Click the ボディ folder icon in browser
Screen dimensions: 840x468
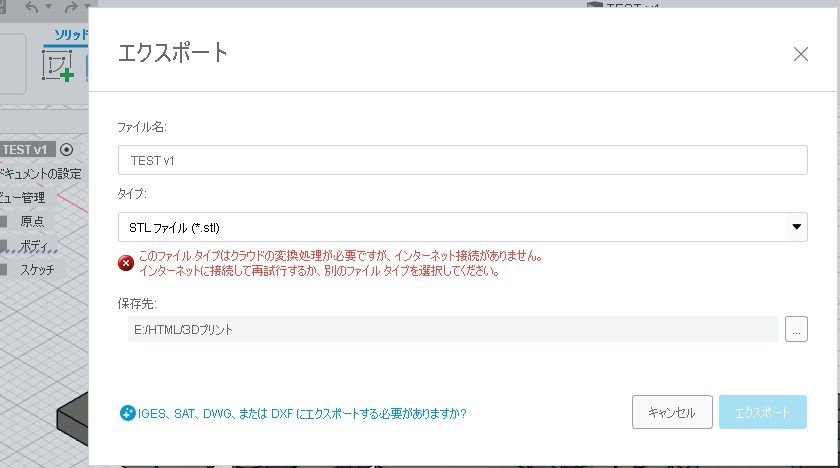click(5, 245)
